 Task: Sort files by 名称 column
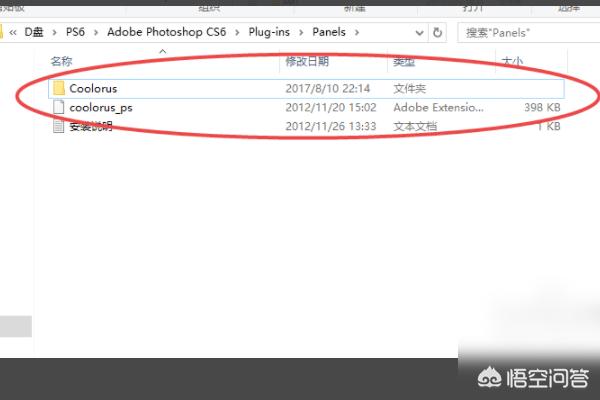point(61,61)
